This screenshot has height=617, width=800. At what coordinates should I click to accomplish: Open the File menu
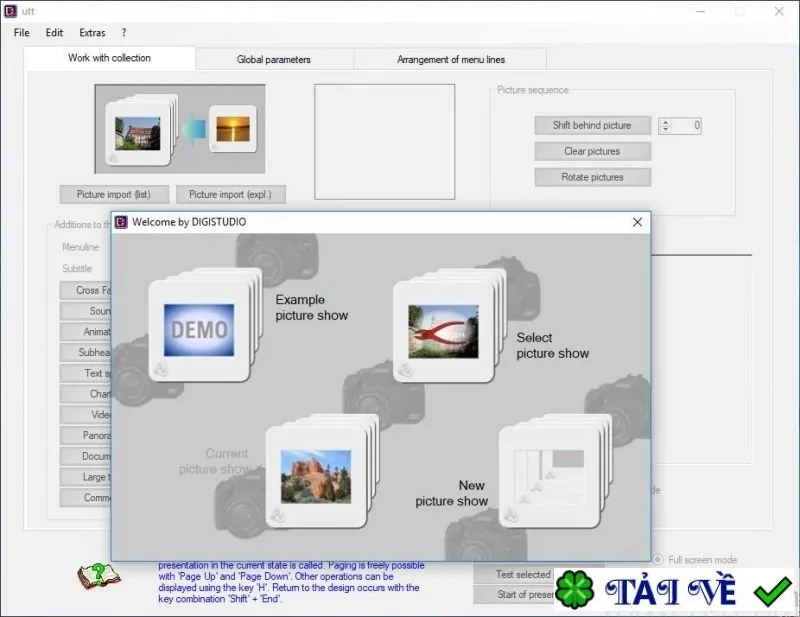coord(21,33)
